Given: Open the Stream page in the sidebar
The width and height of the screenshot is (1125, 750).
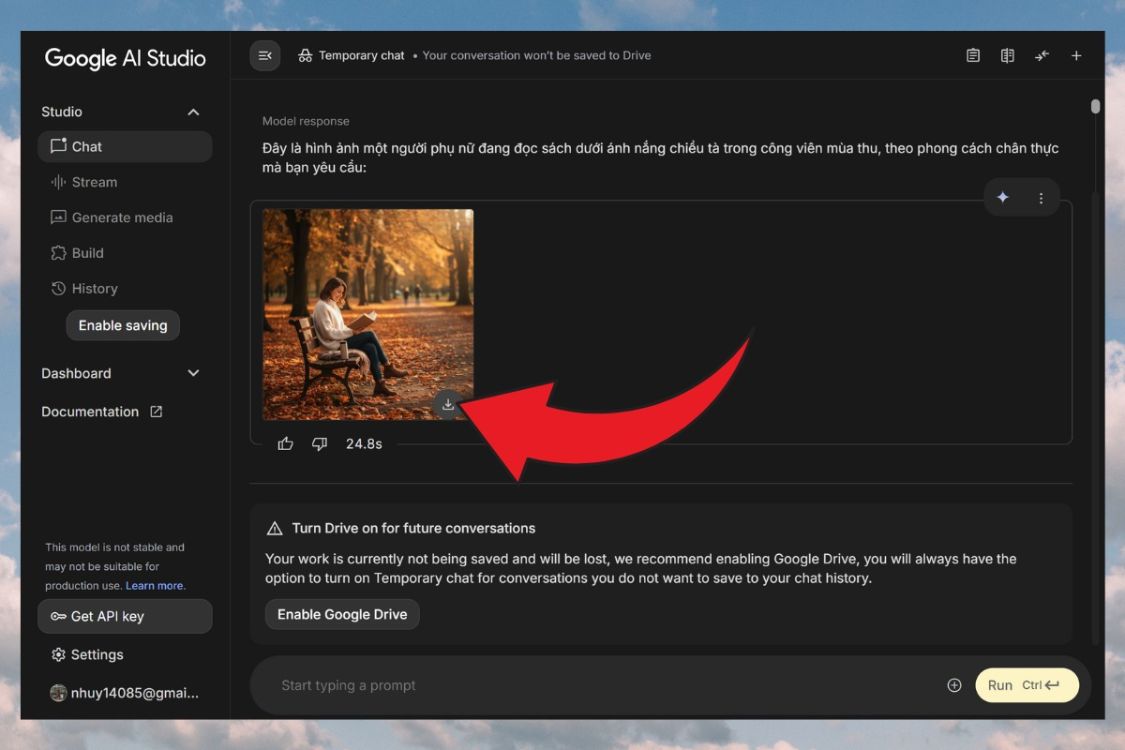Looking at the screenshot, I should coord(94,182).
